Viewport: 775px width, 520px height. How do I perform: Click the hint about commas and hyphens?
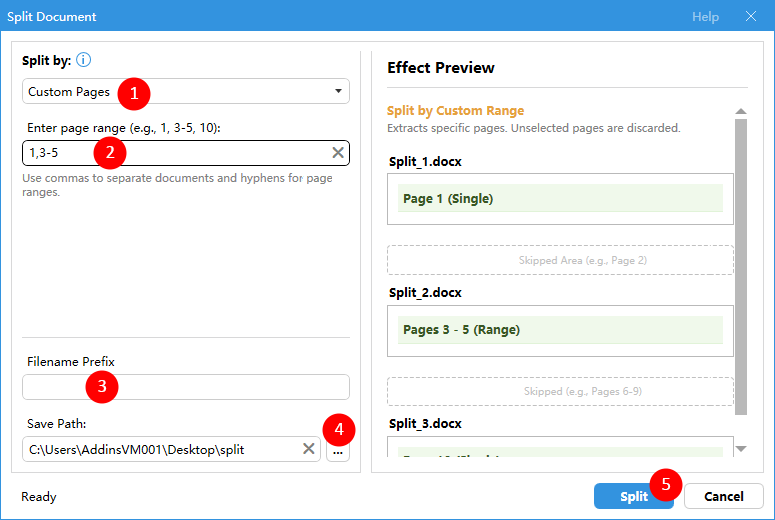[x=177, y=185]
